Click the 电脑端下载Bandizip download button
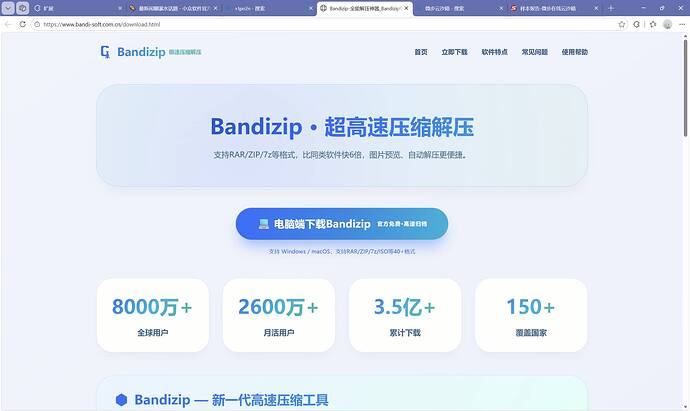 coord(342,224)
